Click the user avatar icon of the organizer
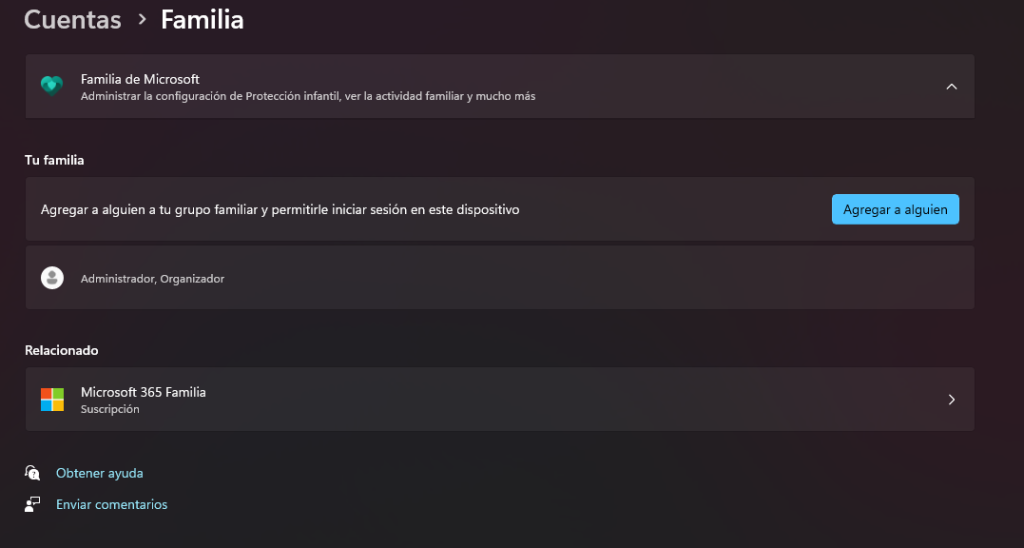Viewport: 1024px width, 548px height. [52, 278]
